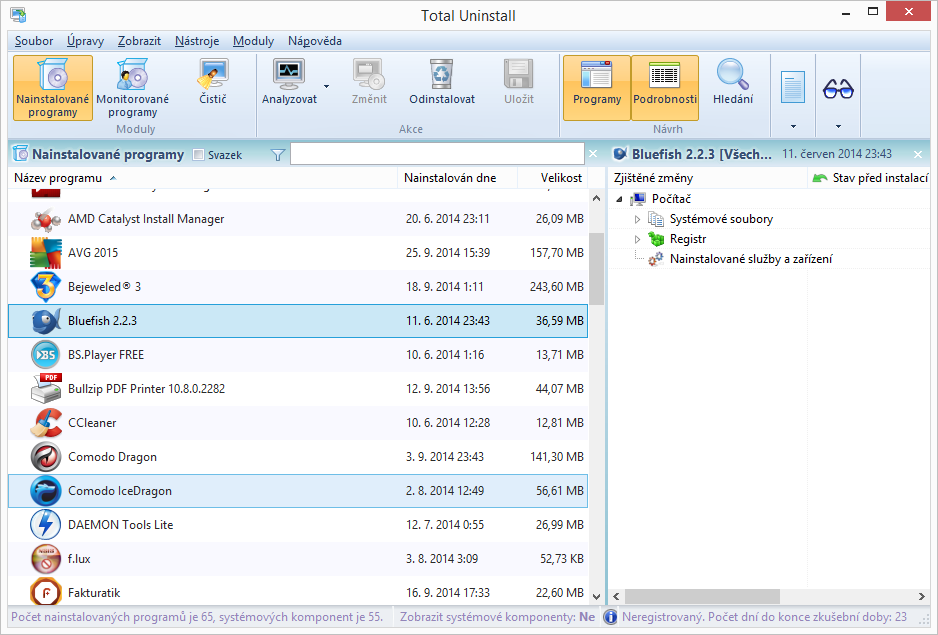Image resolution: width=938 pixels, height=635 pixels.
Task: Toggle the Programy view button
Action: (x=596, y=88)
